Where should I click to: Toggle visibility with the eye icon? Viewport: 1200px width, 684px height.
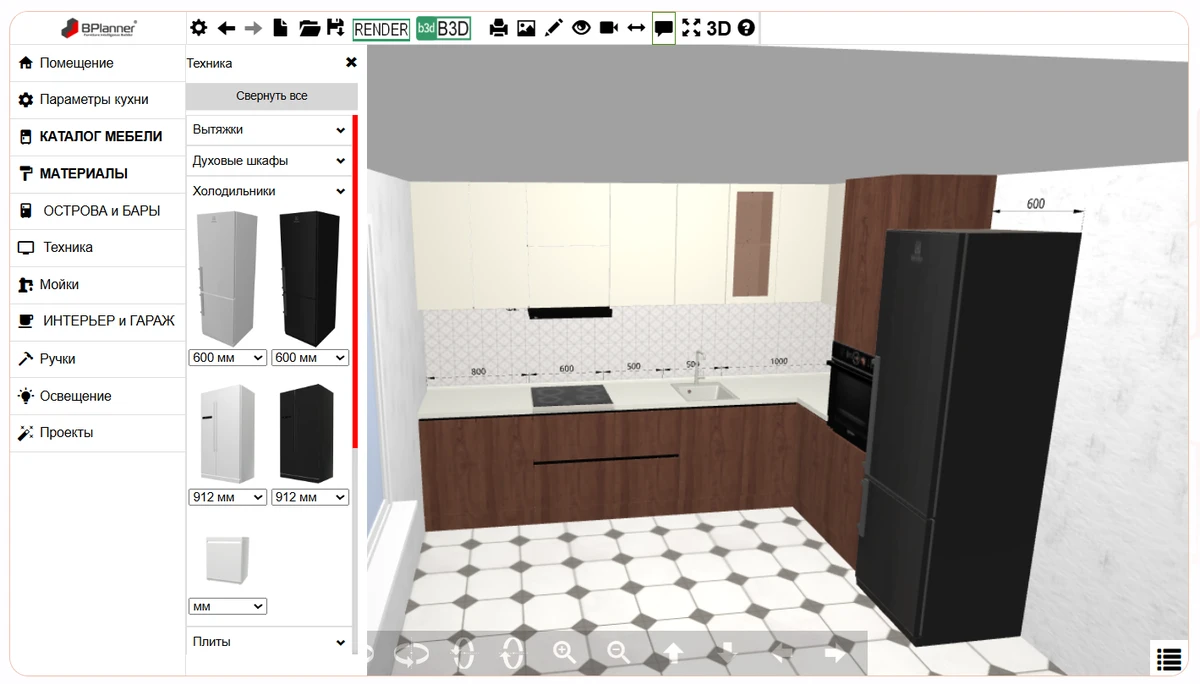[581, 28]
